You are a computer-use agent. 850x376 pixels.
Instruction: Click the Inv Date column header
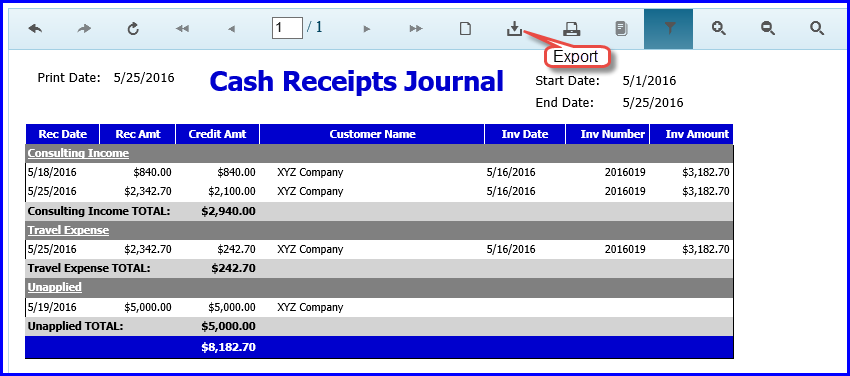point(525,134)
